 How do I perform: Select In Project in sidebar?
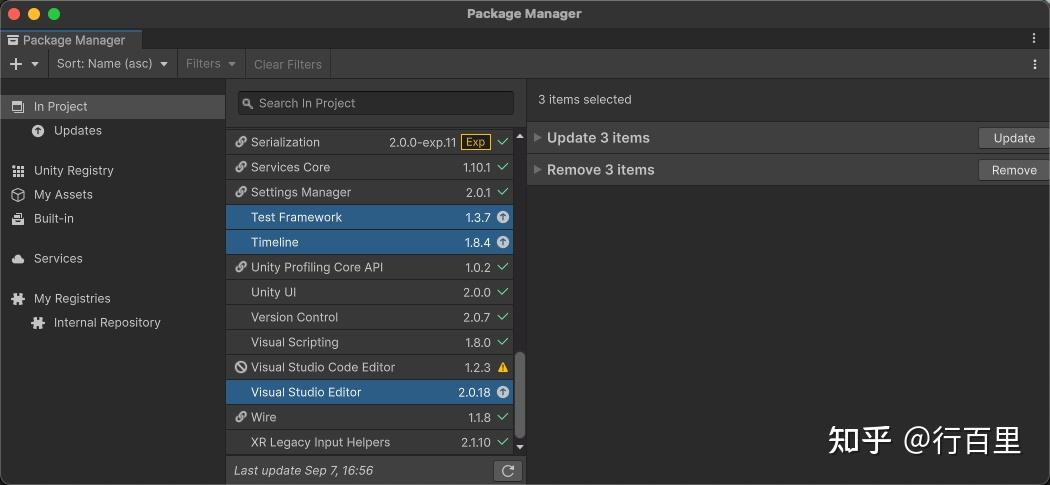point(112,107)
